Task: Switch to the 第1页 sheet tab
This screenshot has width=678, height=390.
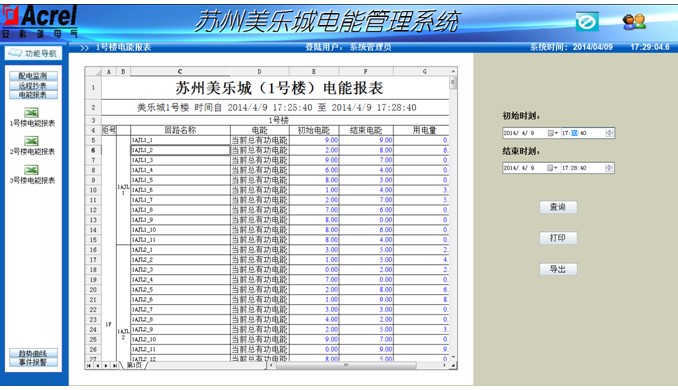Action: click(x=134, y=366)
